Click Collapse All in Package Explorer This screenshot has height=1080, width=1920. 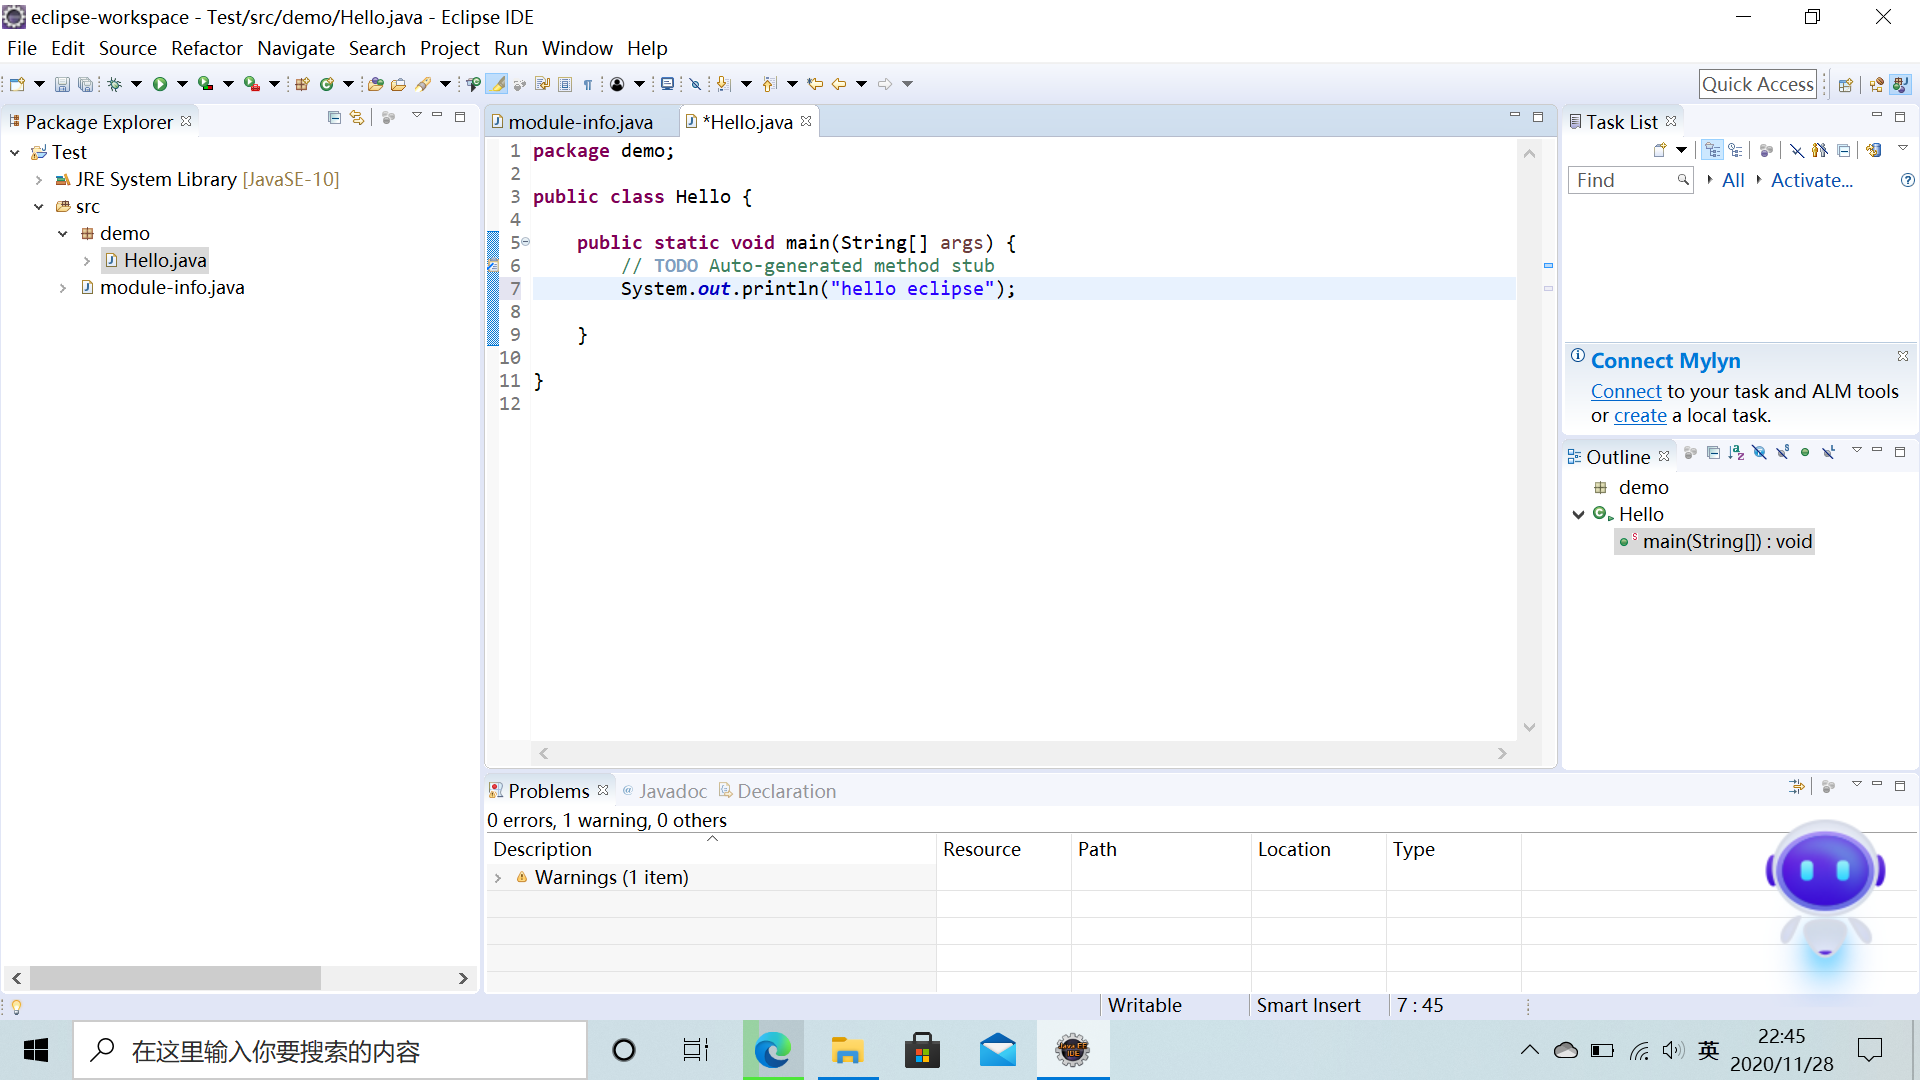click(x=334, y=118)
